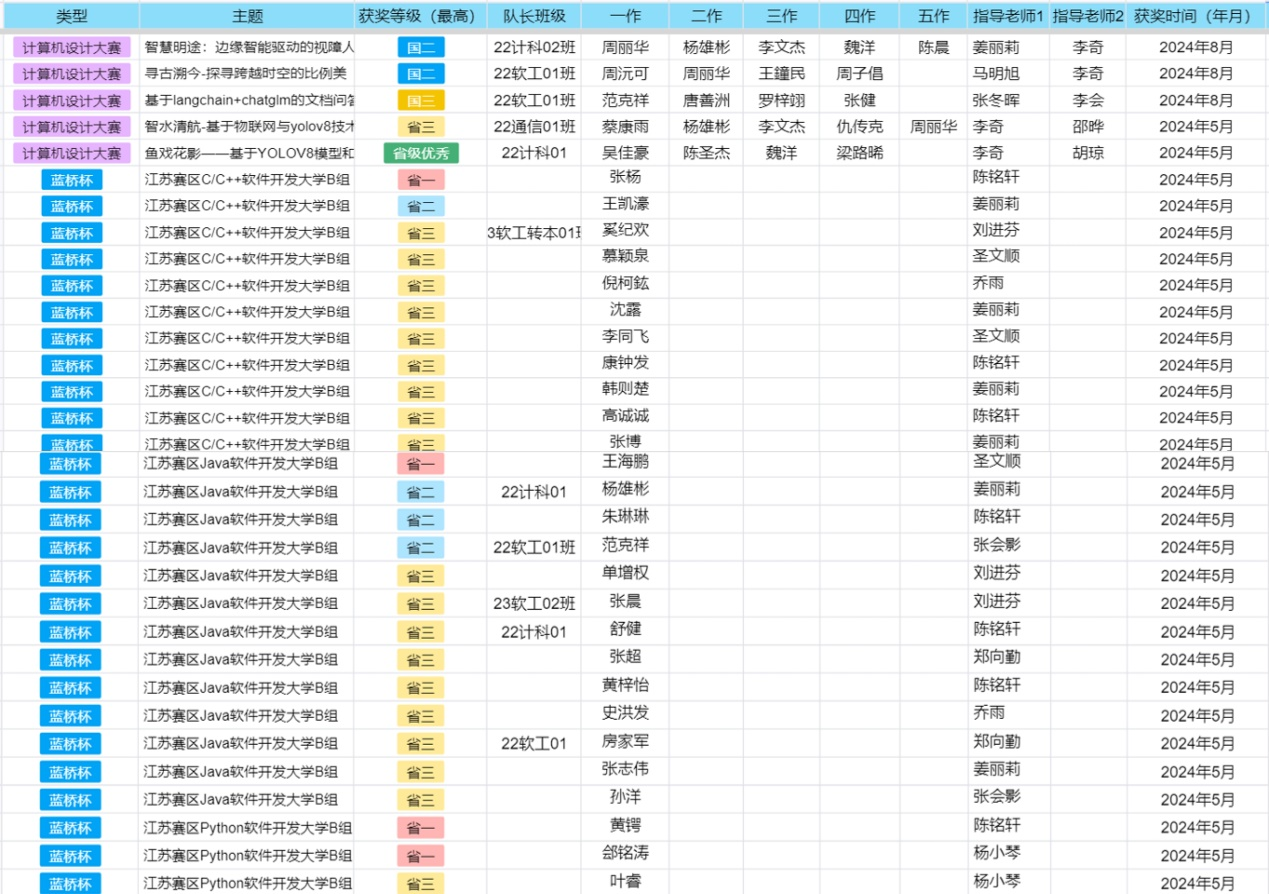Select the second advisor cell '胡琼'
Screen dimensions: 1269x894
1087,152
